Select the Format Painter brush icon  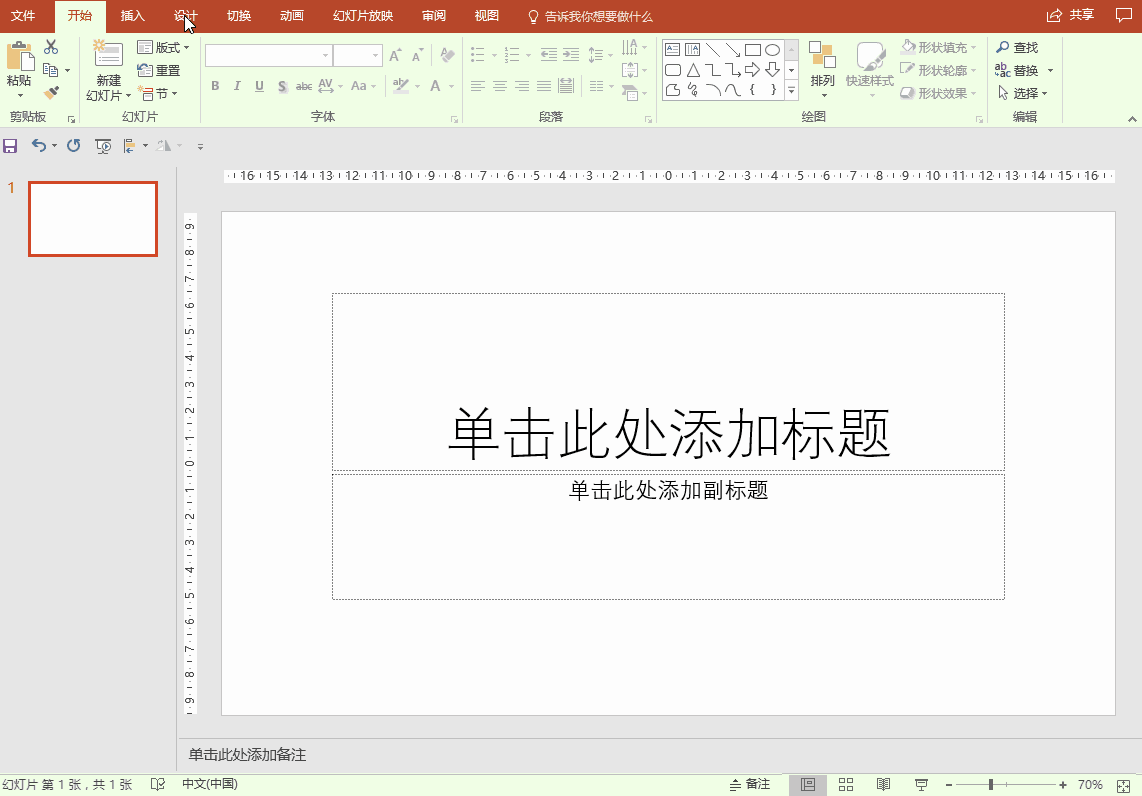pyautogui.click(x=51, y=92)
